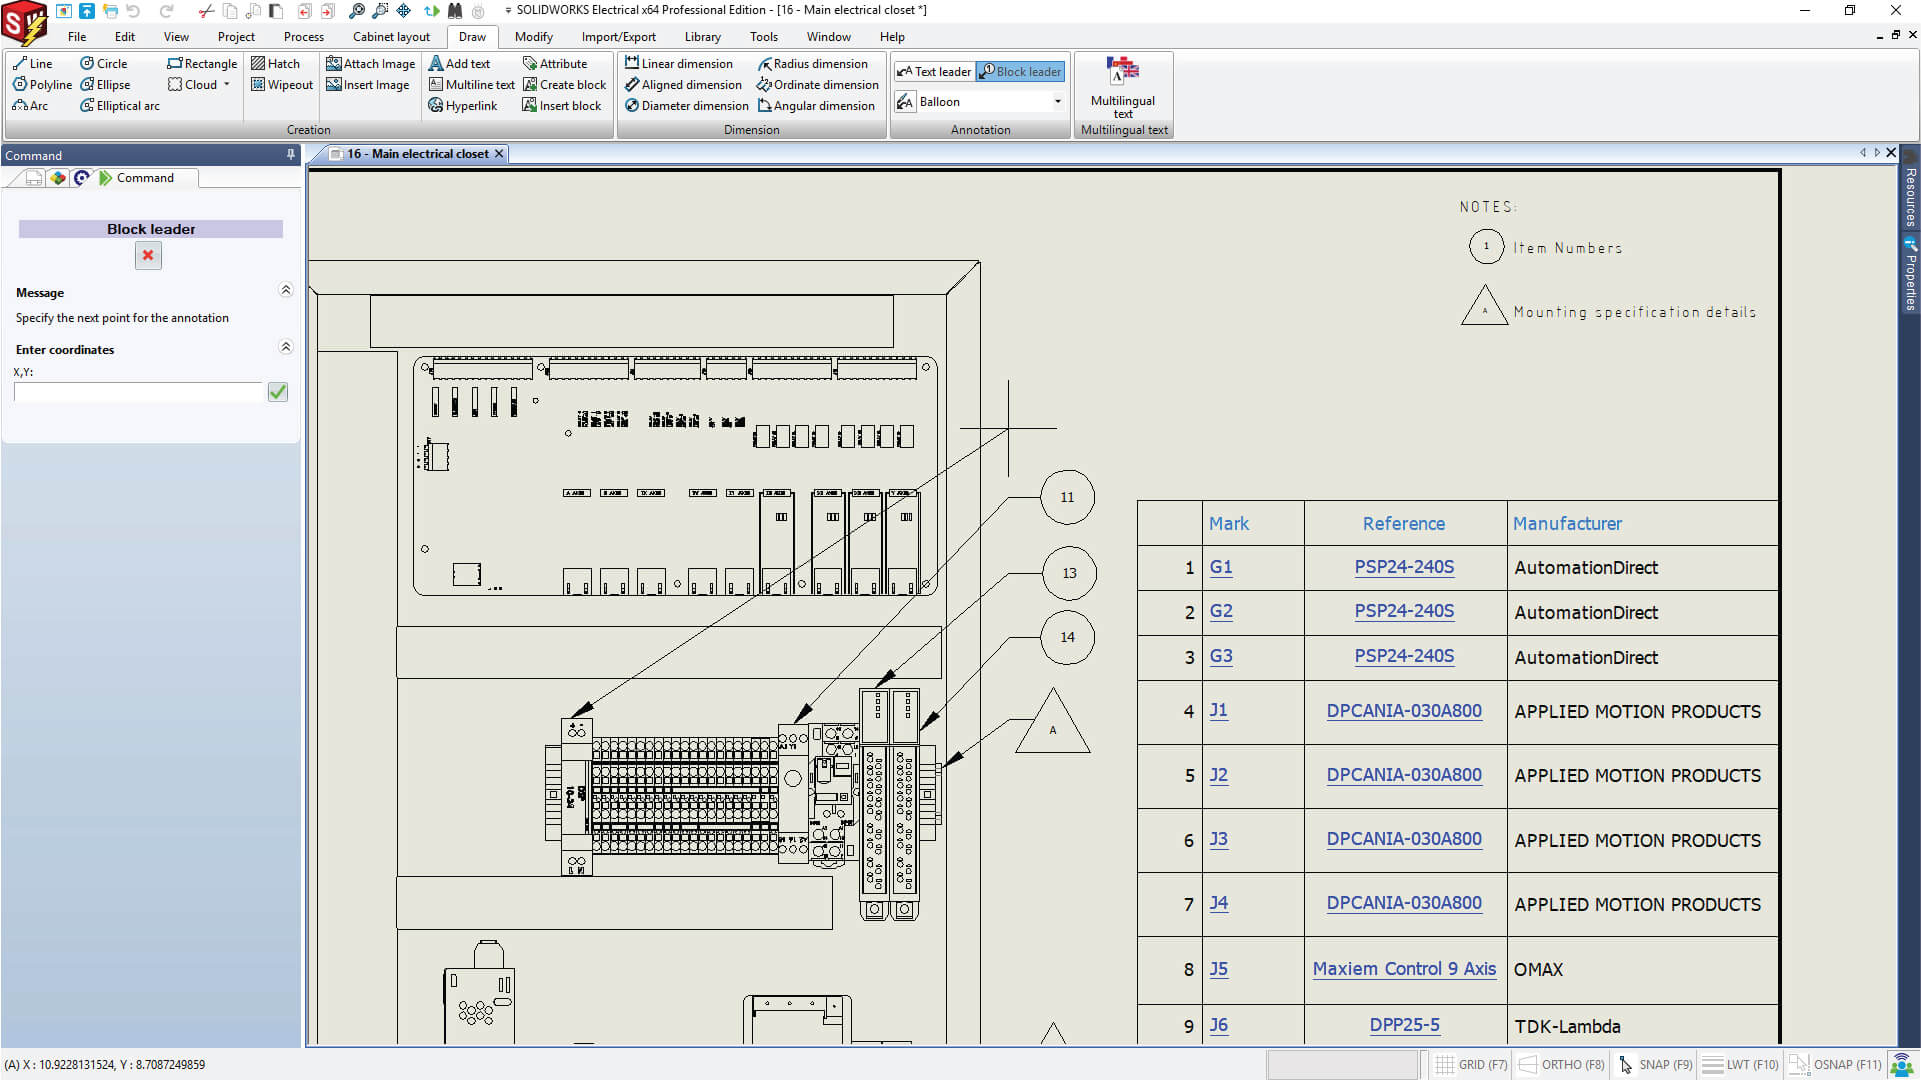This screenshot has width=1921, height=1080.
Task: Cancel the Block leader command
Action: pyautogui.click(x=148, y=256)
